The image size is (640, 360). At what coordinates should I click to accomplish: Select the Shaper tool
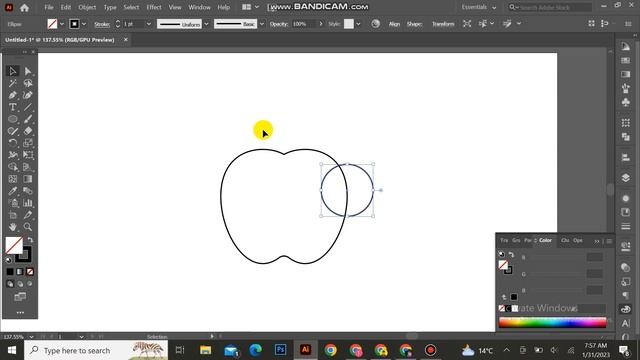pos(13,131)
